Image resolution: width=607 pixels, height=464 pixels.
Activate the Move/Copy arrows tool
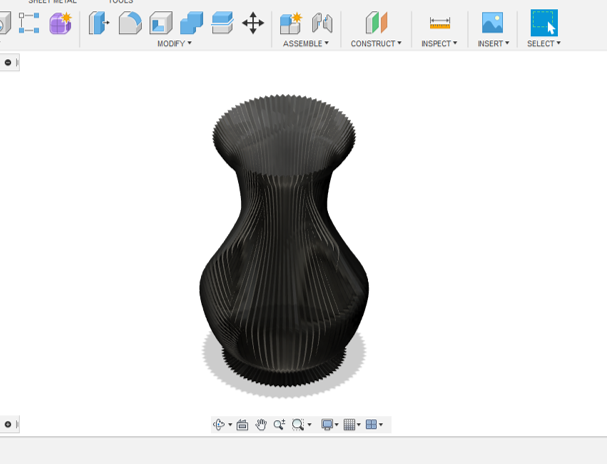tap(253, 23)
